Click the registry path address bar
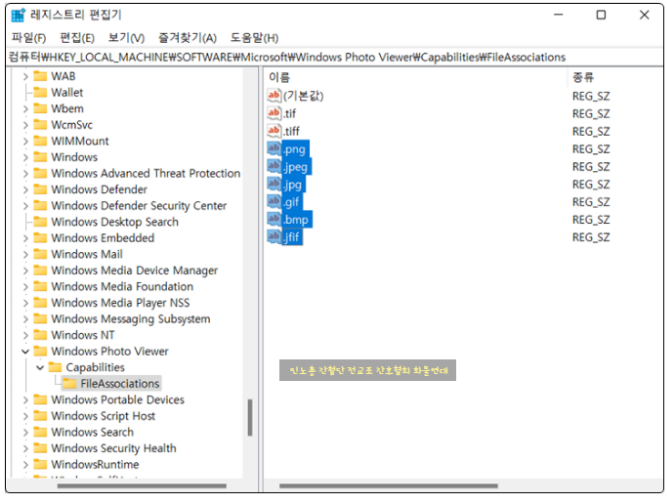667x499 pixels. tap(334, 57)
